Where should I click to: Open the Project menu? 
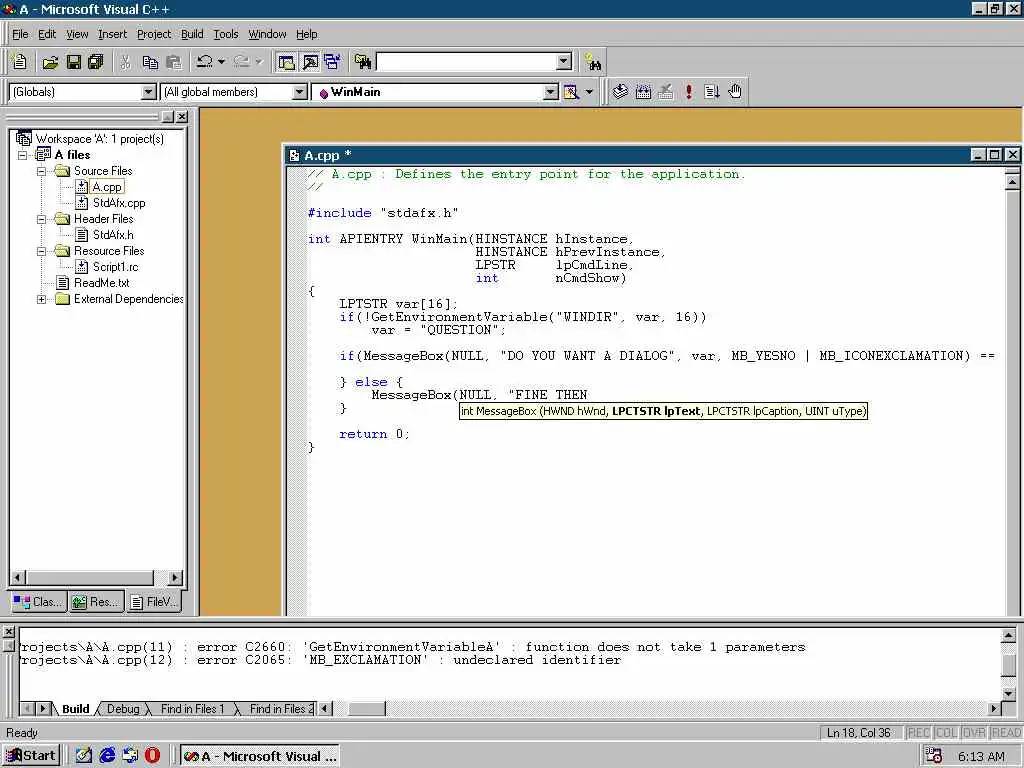coord(154,34)
